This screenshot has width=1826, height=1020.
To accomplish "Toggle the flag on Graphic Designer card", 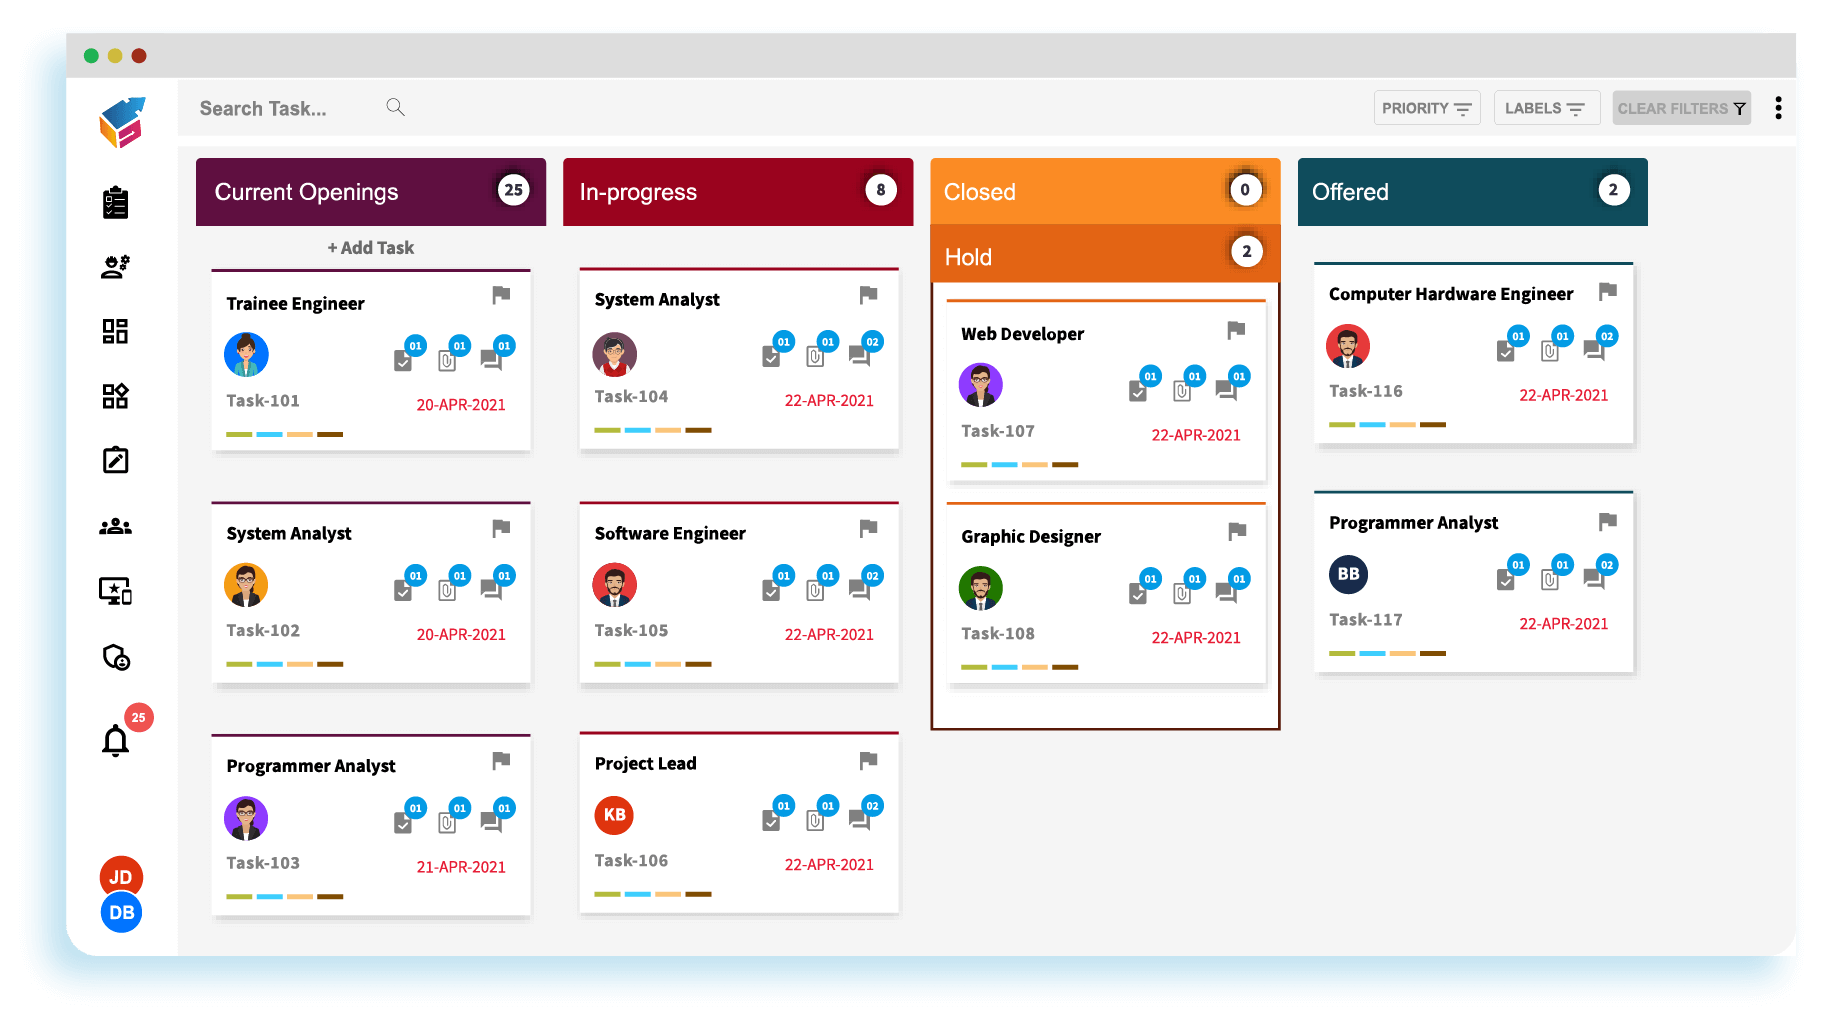I will click(1237, 531).
